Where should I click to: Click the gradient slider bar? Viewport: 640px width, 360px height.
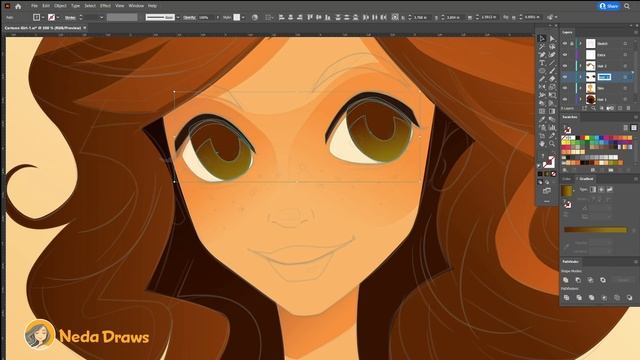point(596,230)
